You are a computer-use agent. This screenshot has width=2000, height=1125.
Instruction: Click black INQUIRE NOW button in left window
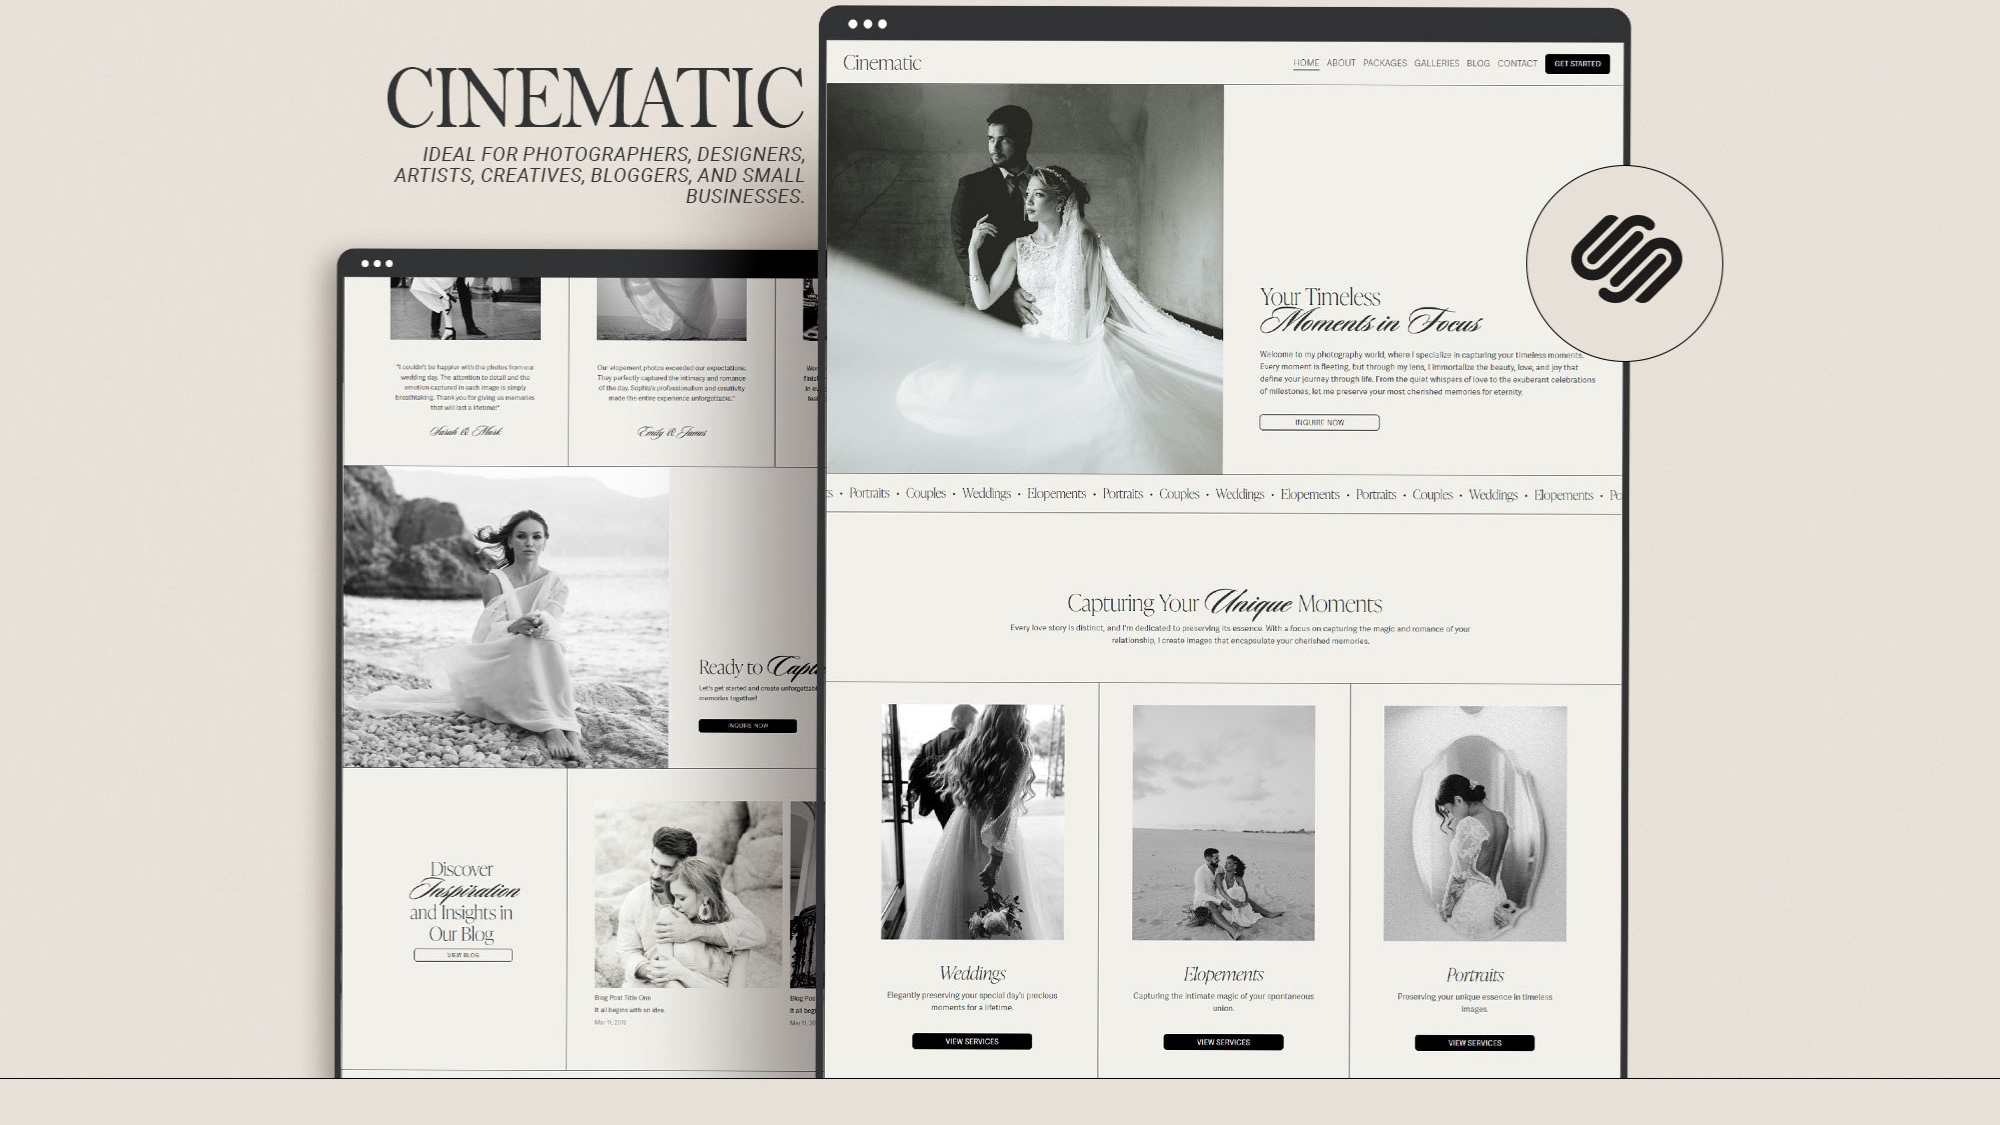coord(748,726)
